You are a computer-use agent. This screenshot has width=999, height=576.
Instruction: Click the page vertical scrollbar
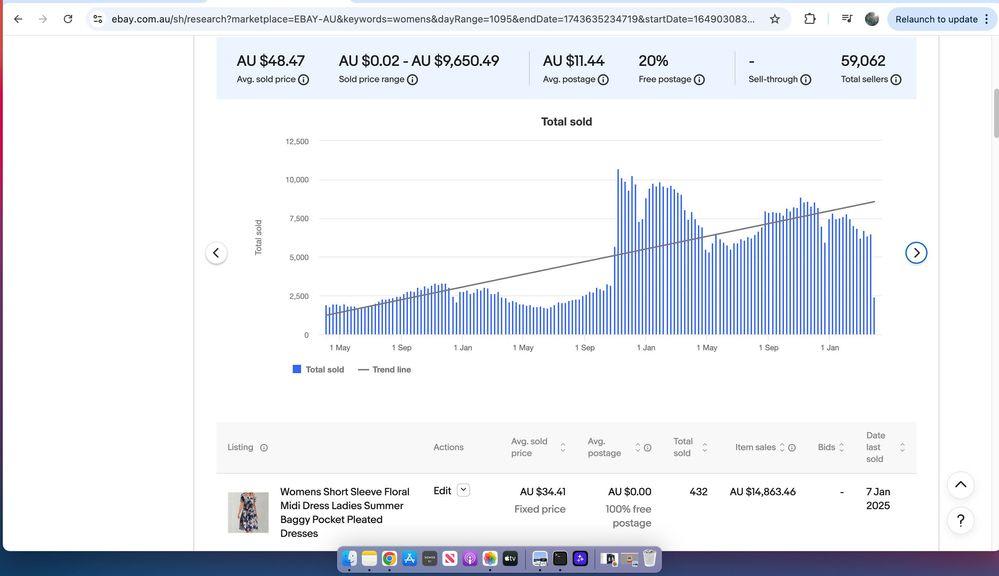coord(996,113)
